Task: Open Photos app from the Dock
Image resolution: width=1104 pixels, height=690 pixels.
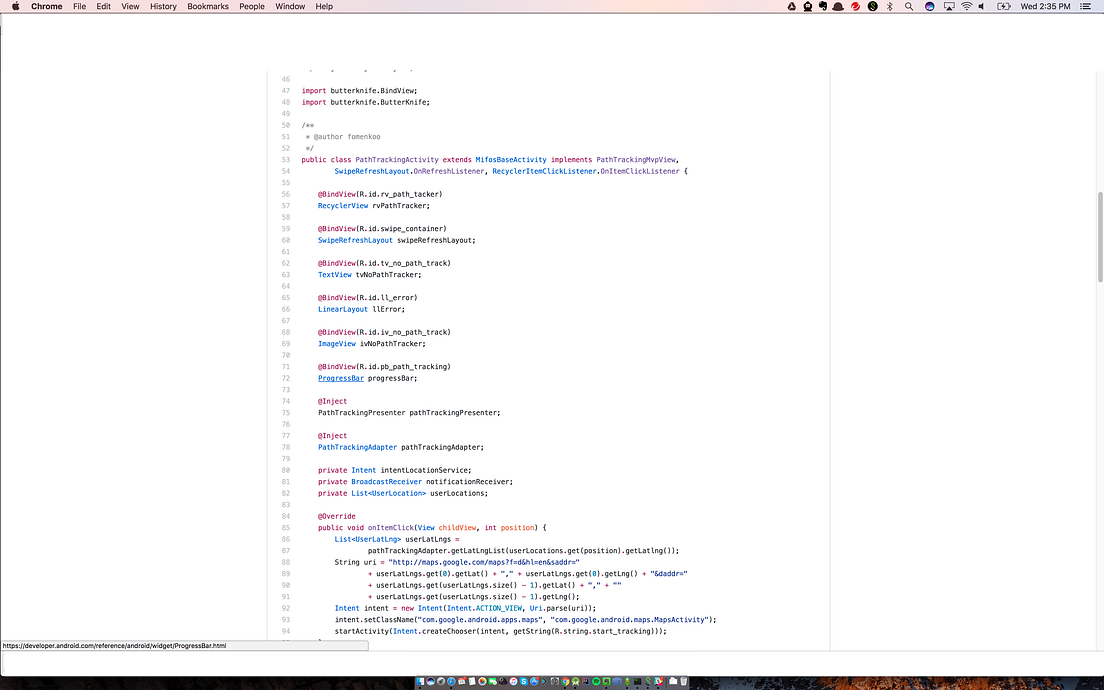Action: pos(482,681)
